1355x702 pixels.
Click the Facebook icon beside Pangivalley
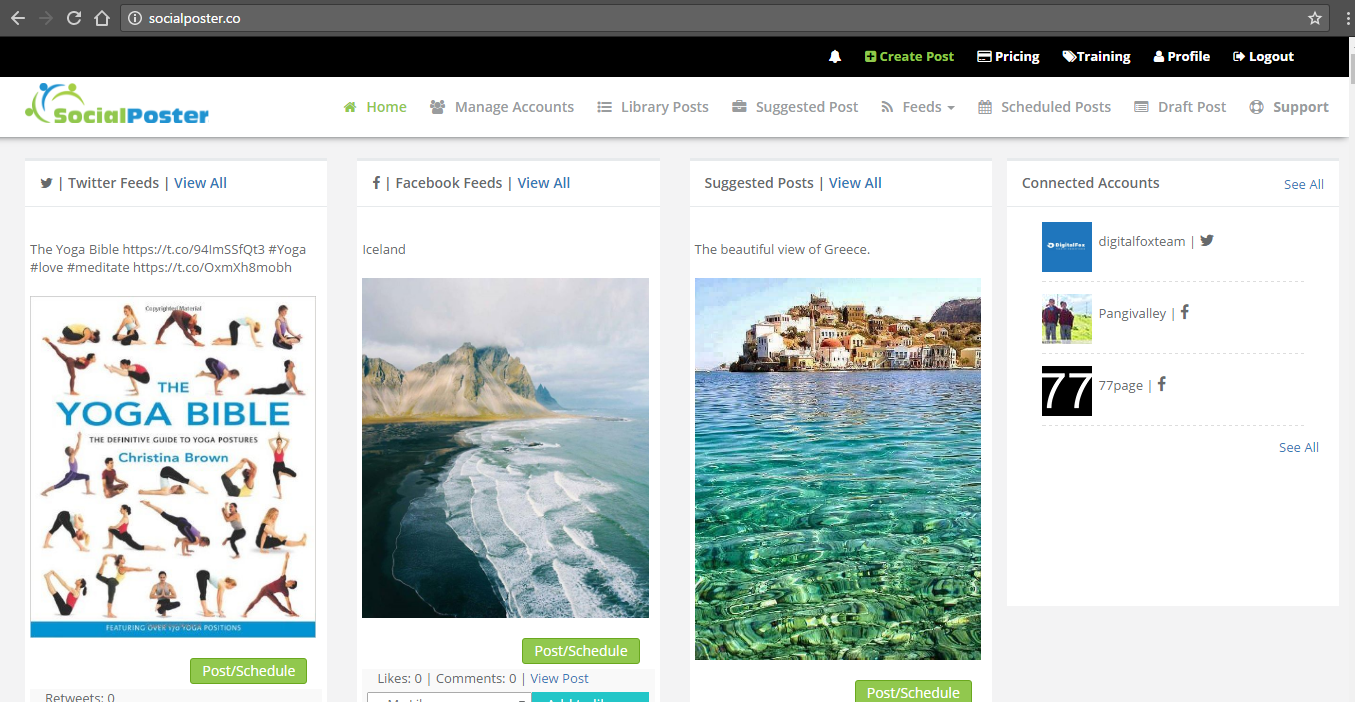tap(1185, 312)
